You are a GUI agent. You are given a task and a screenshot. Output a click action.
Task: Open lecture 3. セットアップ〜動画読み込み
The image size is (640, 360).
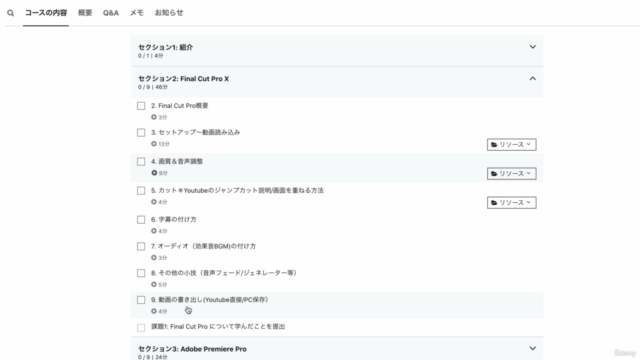[x=196, y=132]
